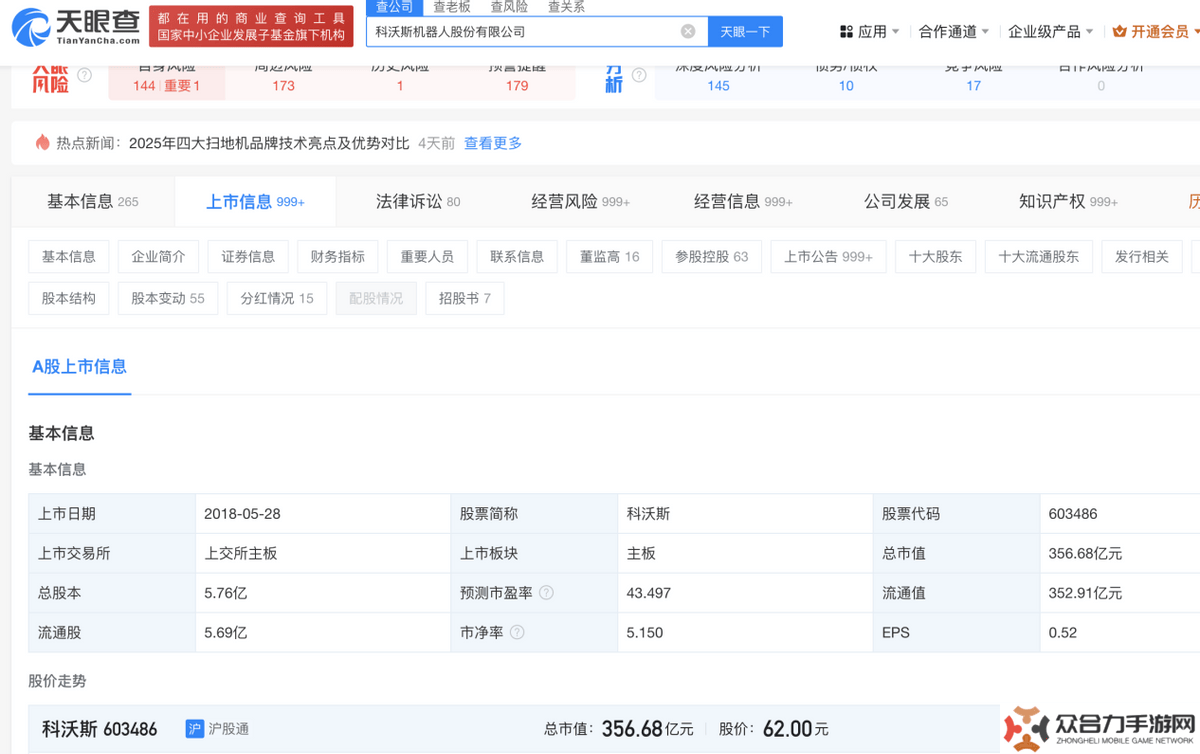Click the 发行相关 button
This screenshot has height=754, width=1200.
(1142, 257)
